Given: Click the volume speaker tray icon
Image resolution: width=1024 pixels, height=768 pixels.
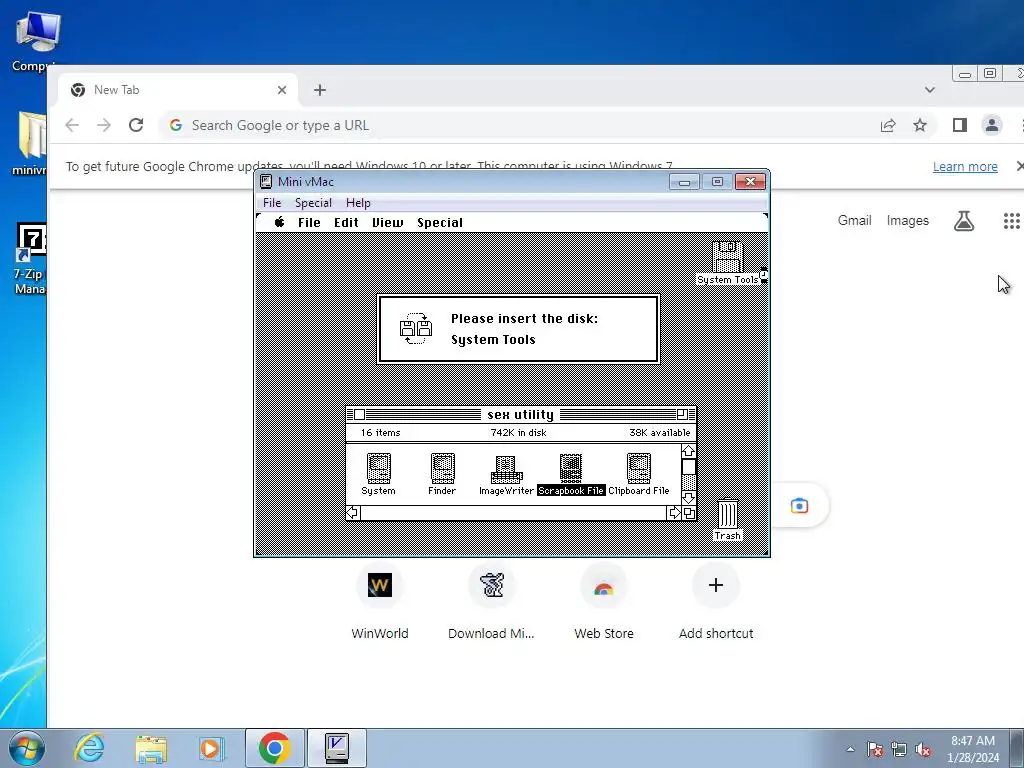Looking at the screenshot, I should click(x=923, y=750).
